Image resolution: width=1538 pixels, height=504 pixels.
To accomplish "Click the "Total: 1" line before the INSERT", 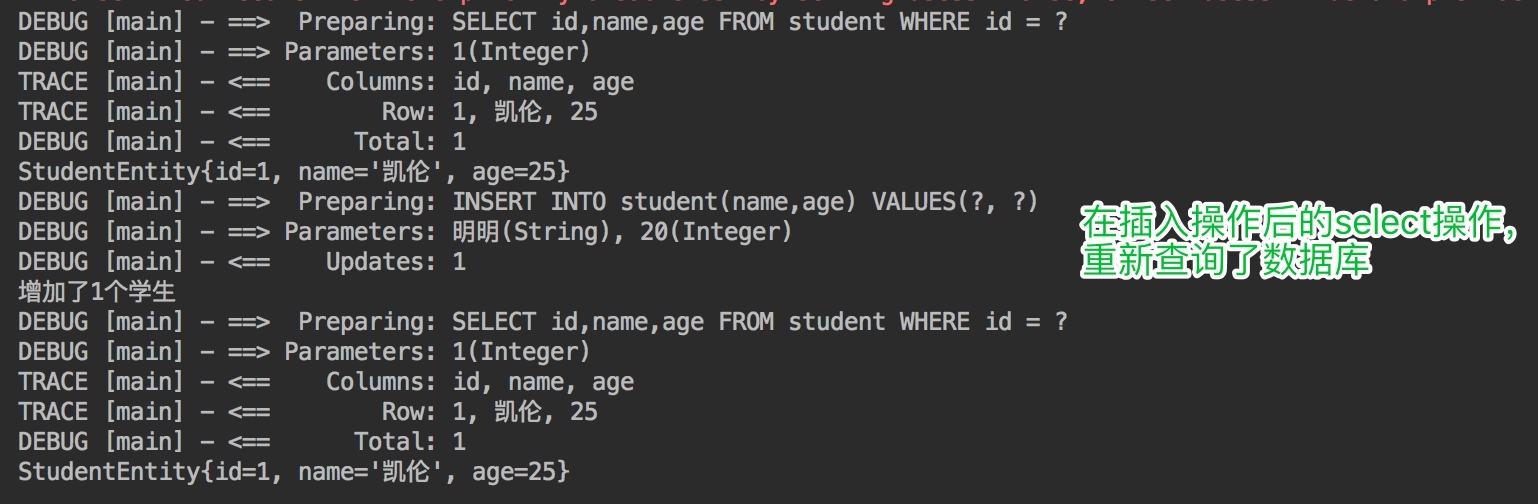I will (409, 141).
